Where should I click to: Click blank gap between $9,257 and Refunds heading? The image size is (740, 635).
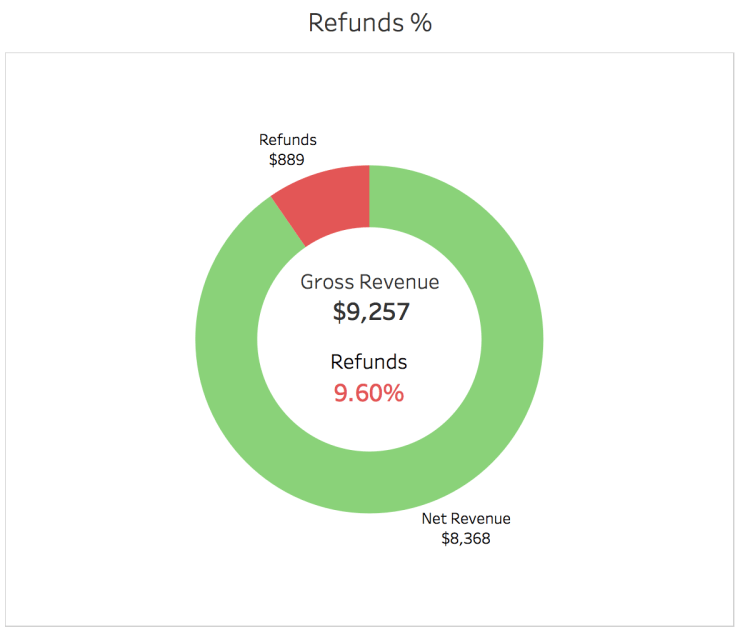(x=369, y=337)
